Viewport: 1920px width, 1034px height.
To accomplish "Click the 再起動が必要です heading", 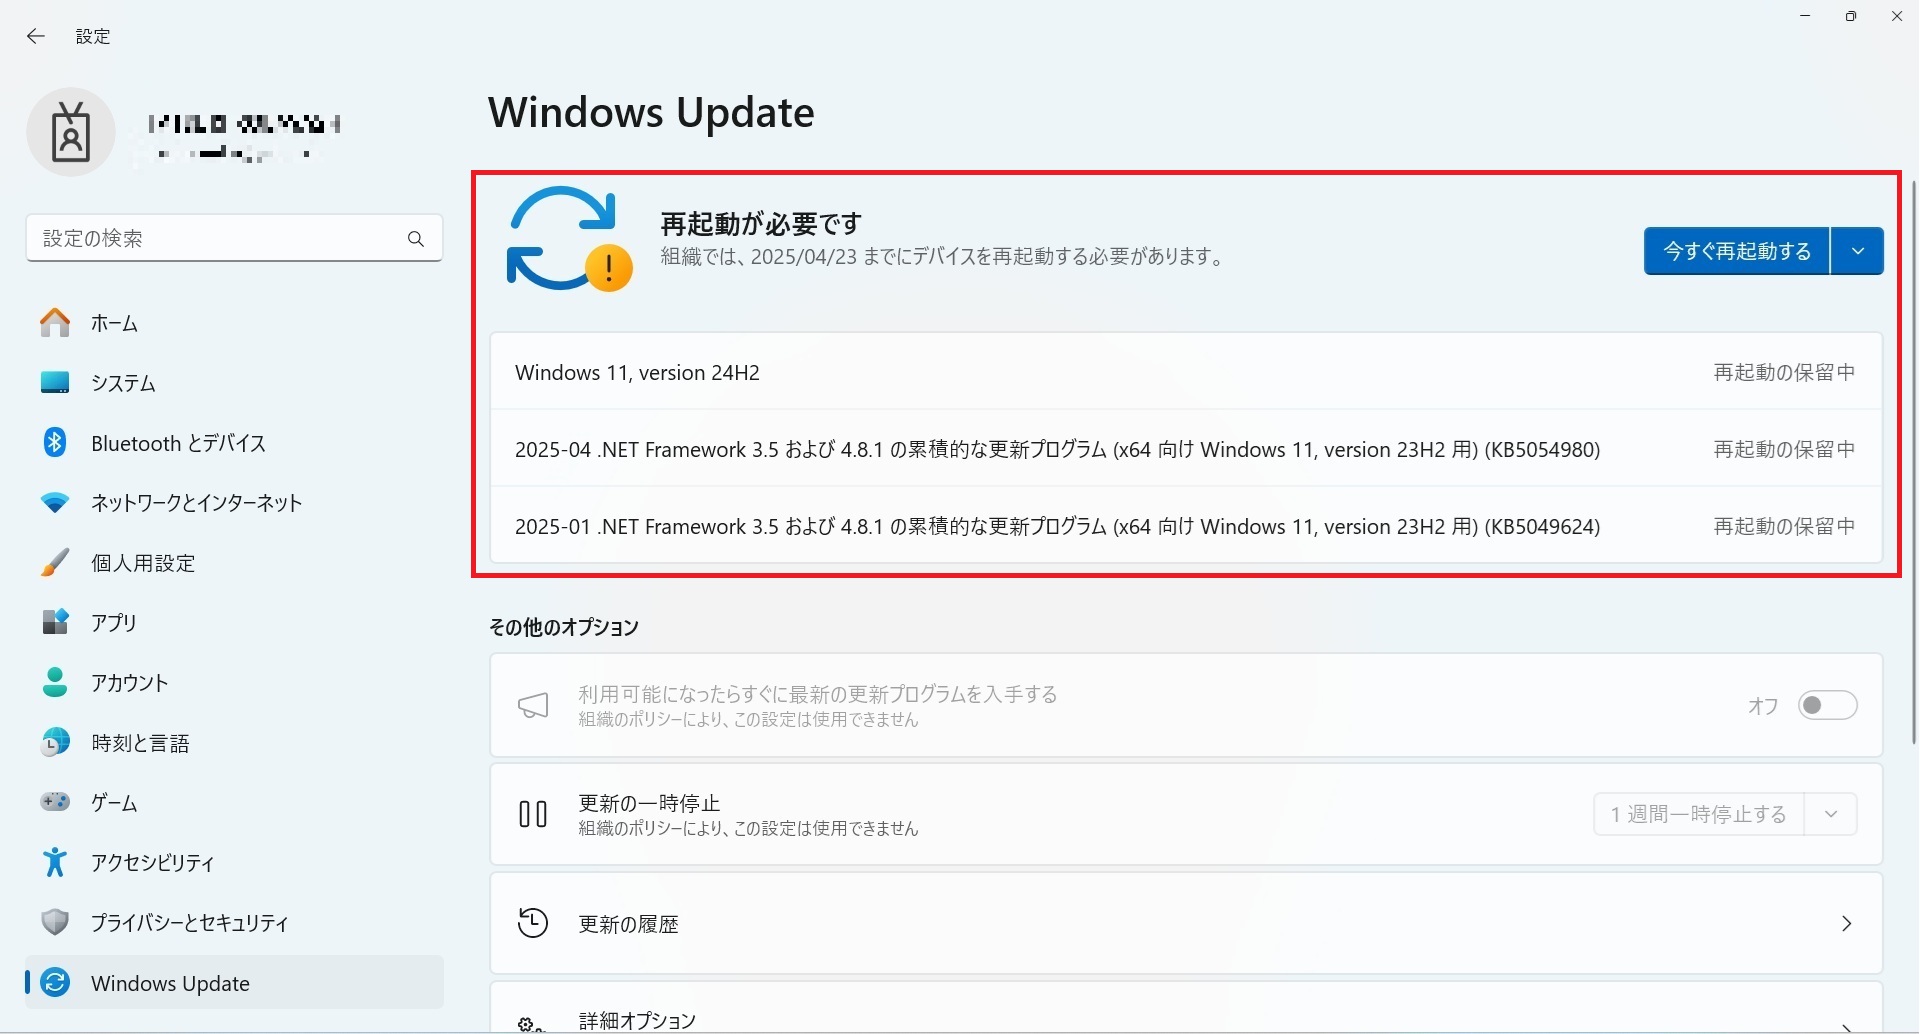I will (x=761, y=223).
